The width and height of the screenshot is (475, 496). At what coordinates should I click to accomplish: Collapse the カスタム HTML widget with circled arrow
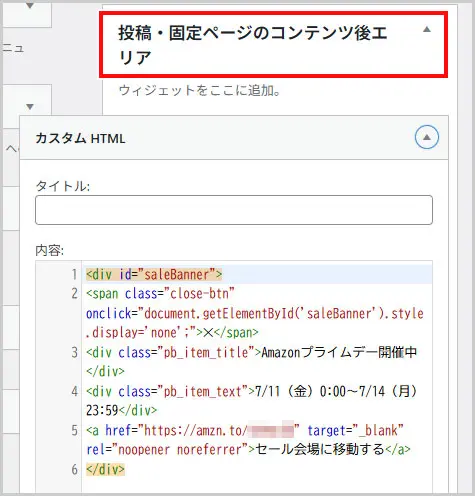click(427, 137)
